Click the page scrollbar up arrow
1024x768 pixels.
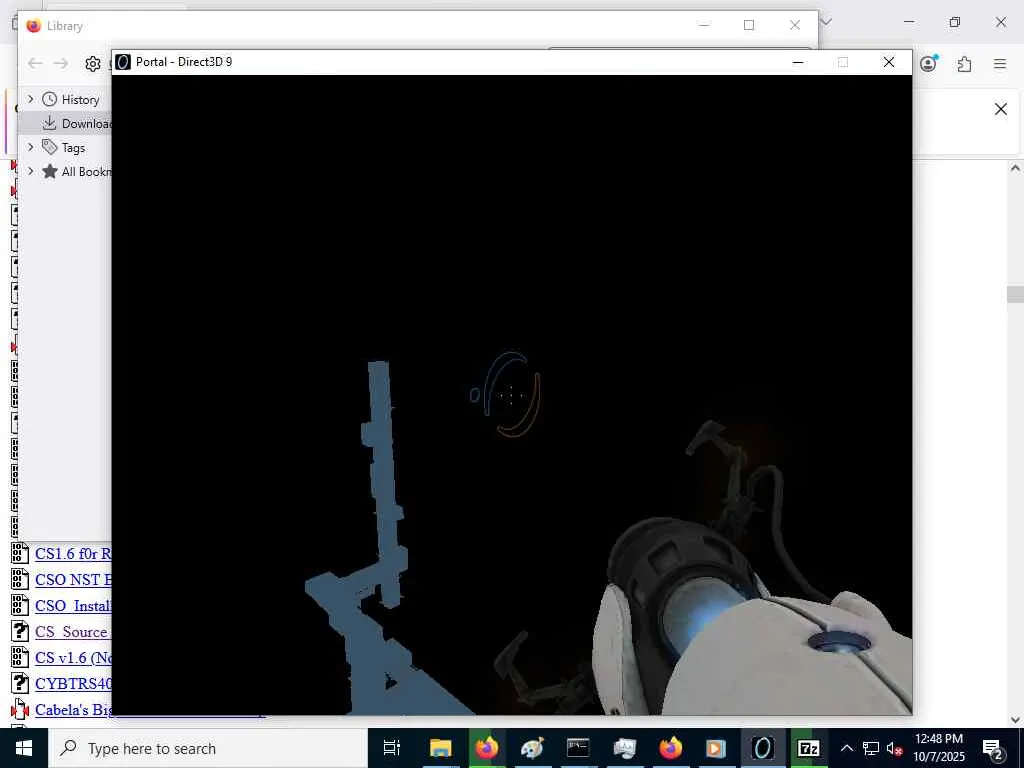(x=1015, y=168)
